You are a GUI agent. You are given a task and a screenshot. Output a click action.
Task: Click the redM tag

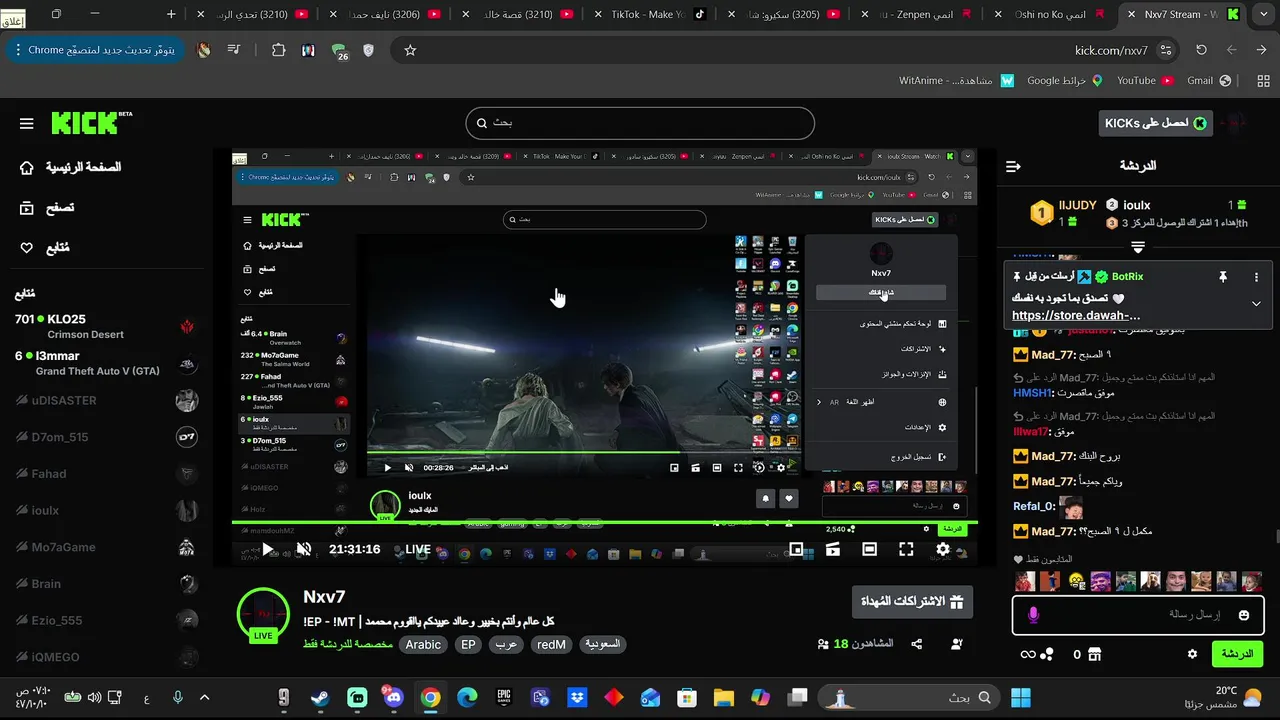coord(551,645)
